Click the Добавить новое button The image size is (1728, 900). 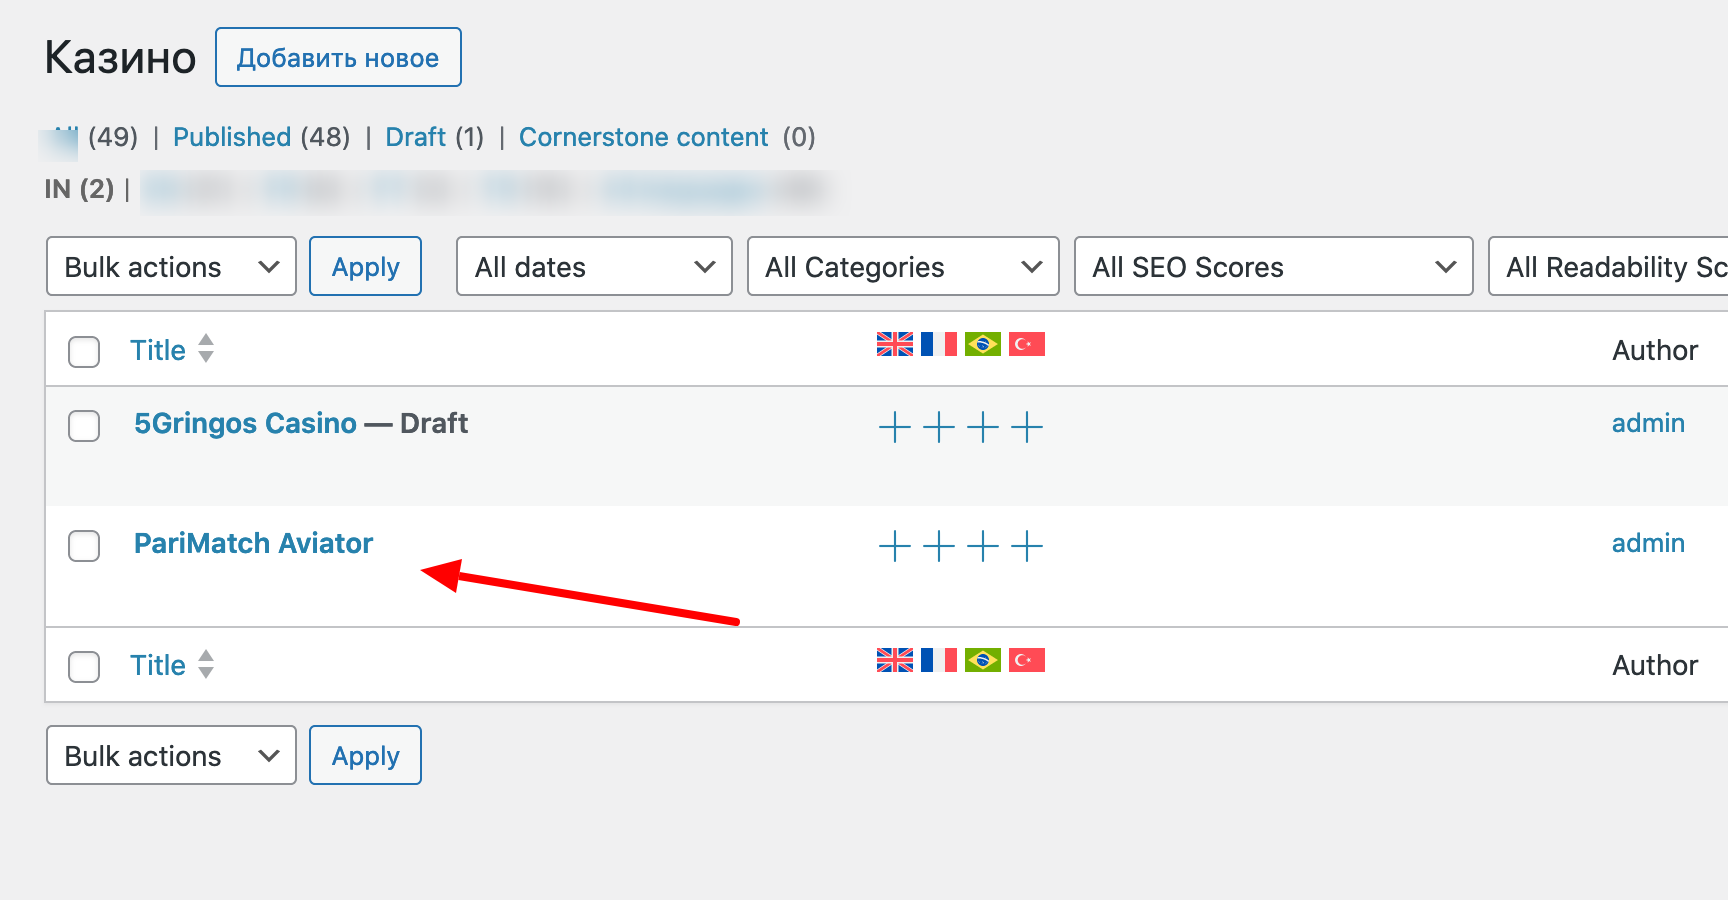(x=338, y=57)
